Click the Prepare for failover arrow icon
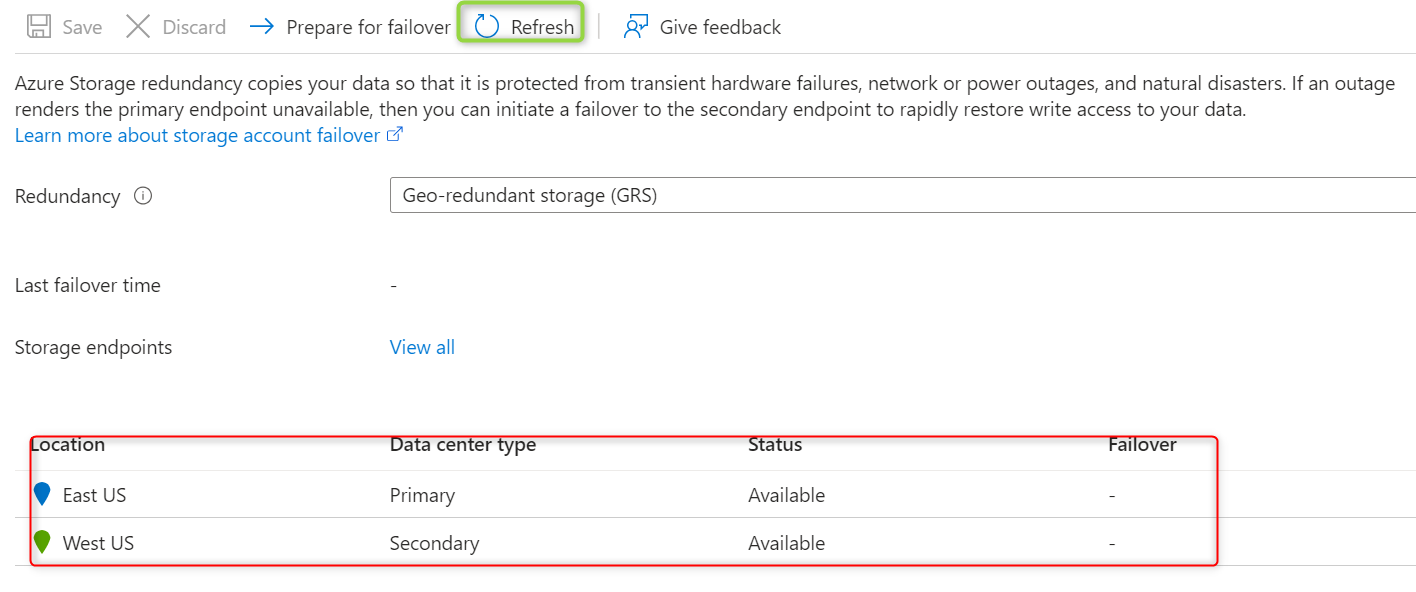This screenshot has height=592, width=1416. tap(262, 27)
